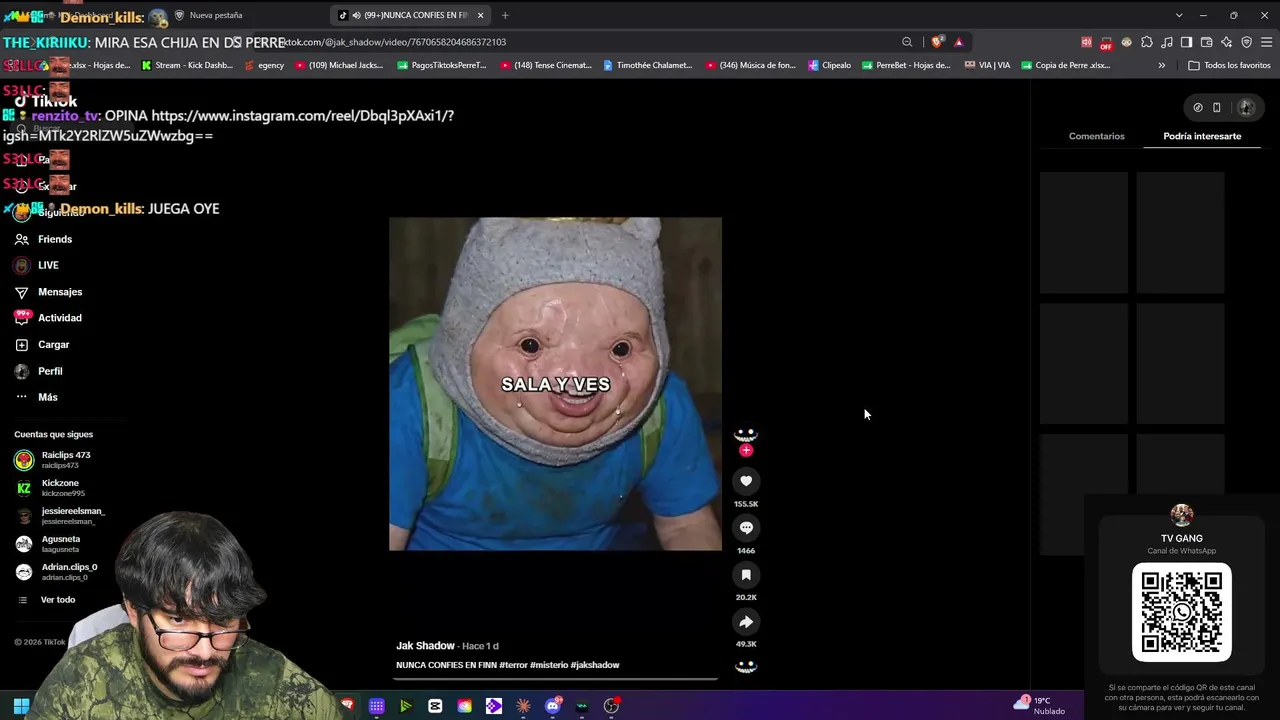
Task: Switch to the Comentarios tab
Action: click(1097, 136)
